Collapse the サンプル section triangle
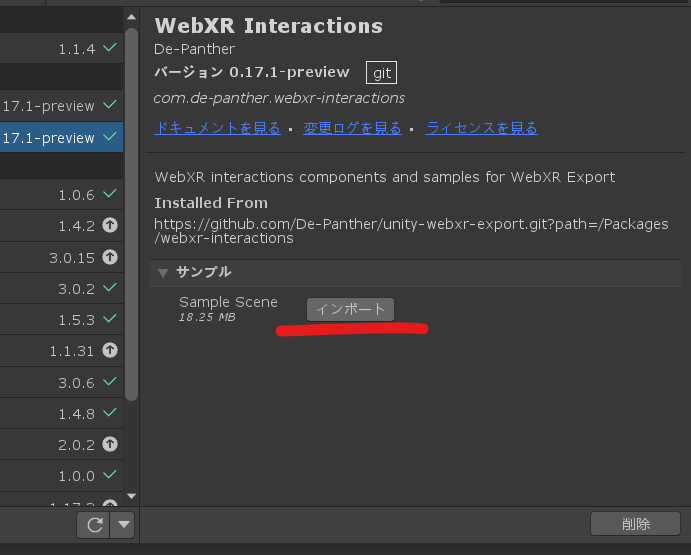The height and width of the screenshot is (555, 691). [x=163, y=273]
